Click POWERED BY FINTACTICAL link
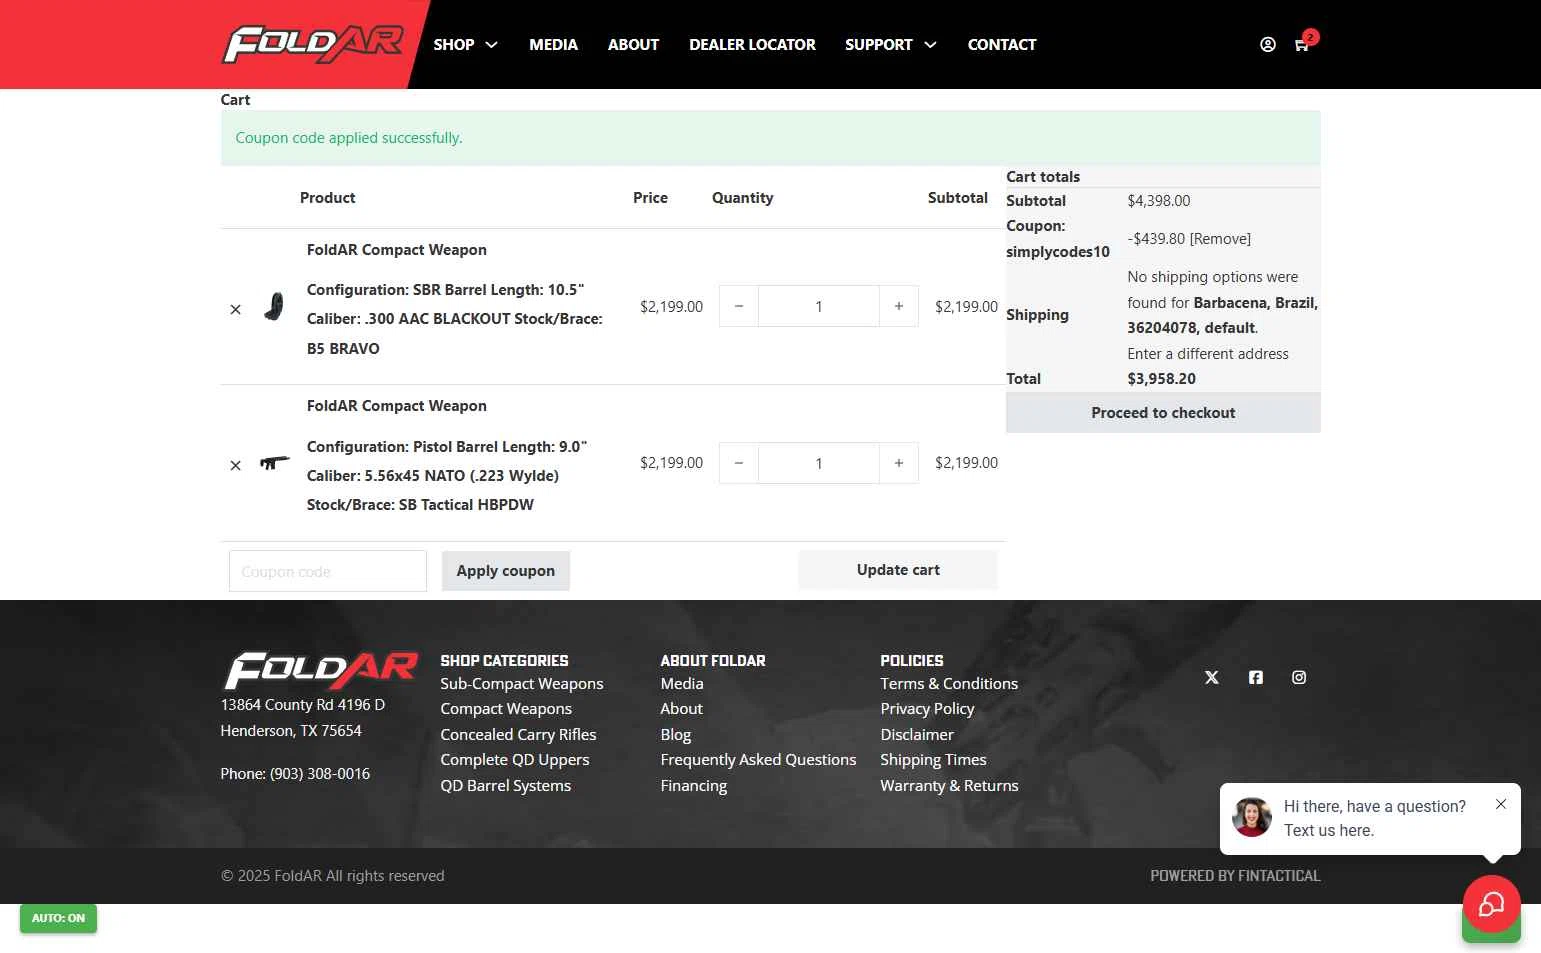Image resolution: width=1541 pixels, height=953 pixels. (x=1235, y=876)
